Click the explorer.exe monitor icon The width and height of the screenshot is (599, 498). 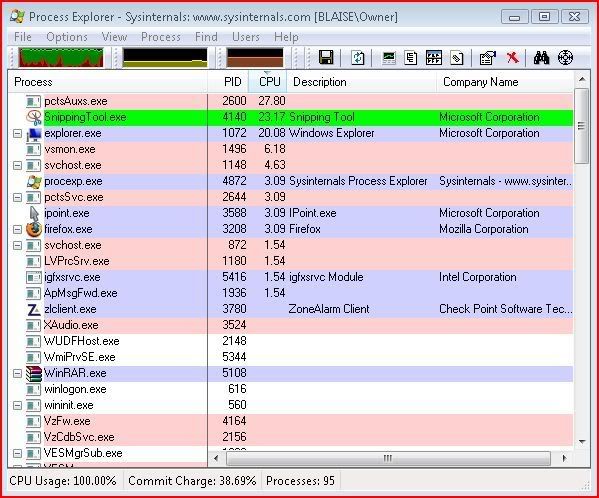(34, 134)
